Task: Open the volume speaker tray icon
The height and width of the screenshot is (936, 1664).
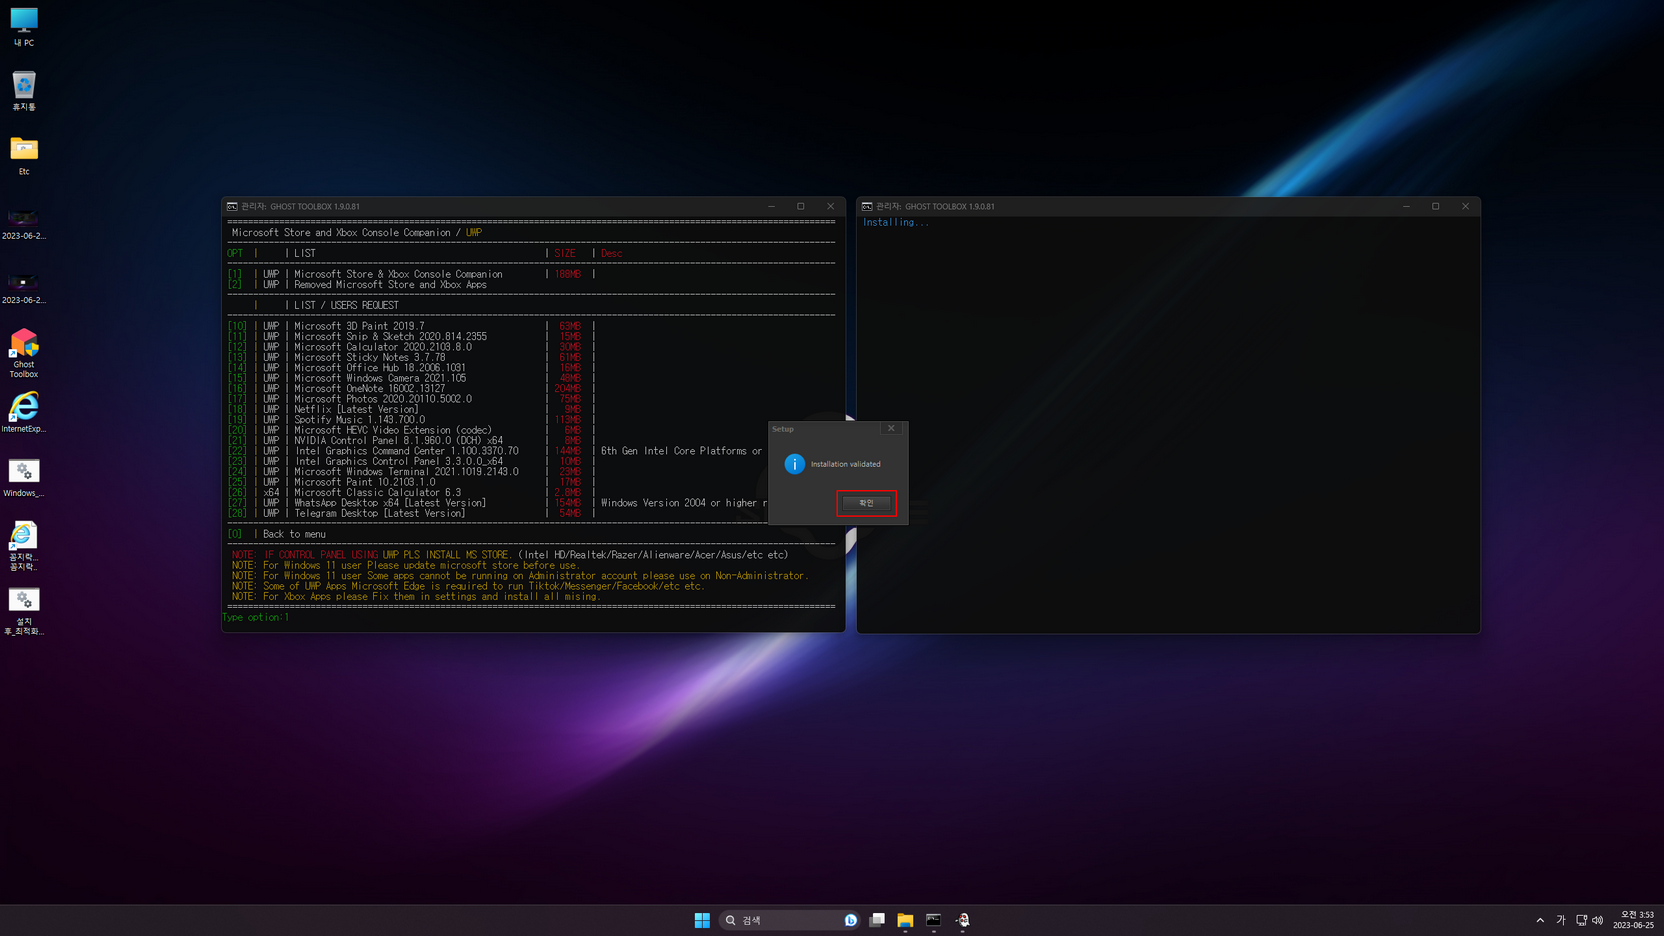Action: (1597, 920)
